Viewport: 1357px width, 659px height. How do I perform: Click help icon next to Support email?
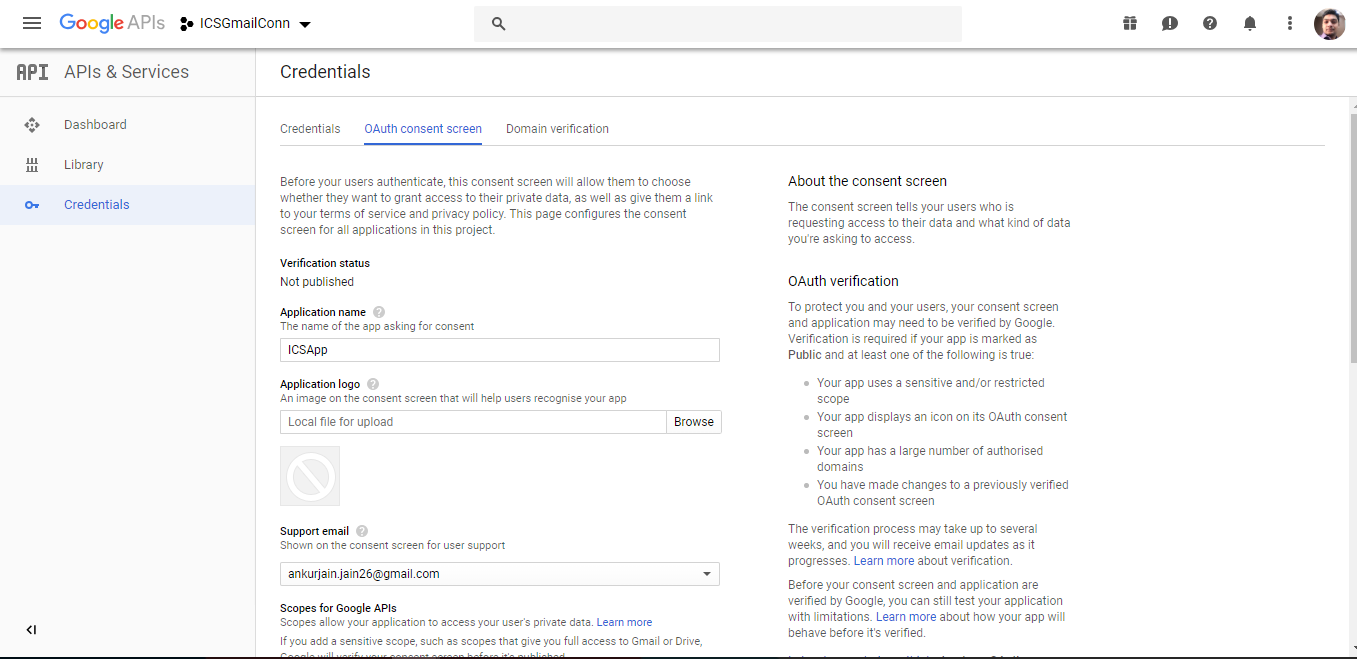click(x=362, y=531)
